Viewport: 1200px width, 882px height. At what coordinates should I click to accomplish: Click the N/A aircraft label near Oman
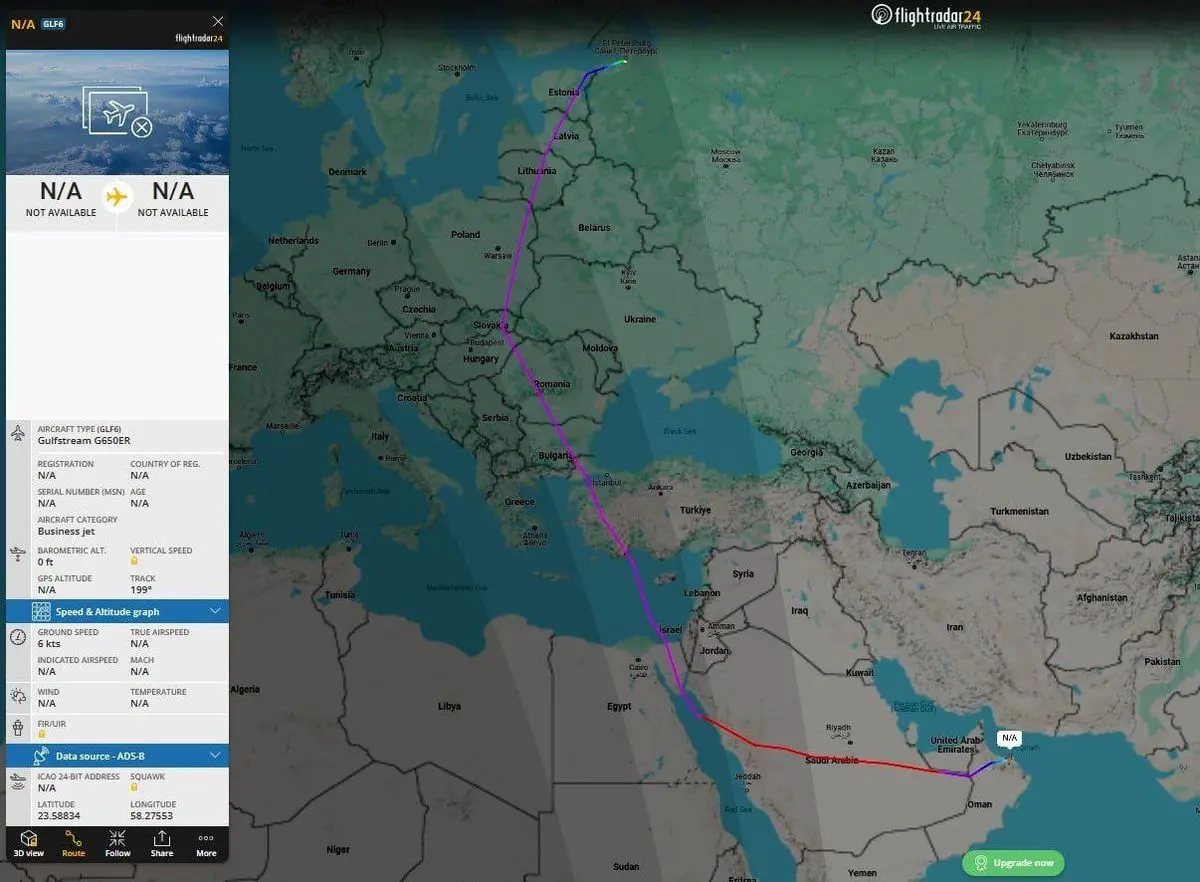coord(1009,738)
